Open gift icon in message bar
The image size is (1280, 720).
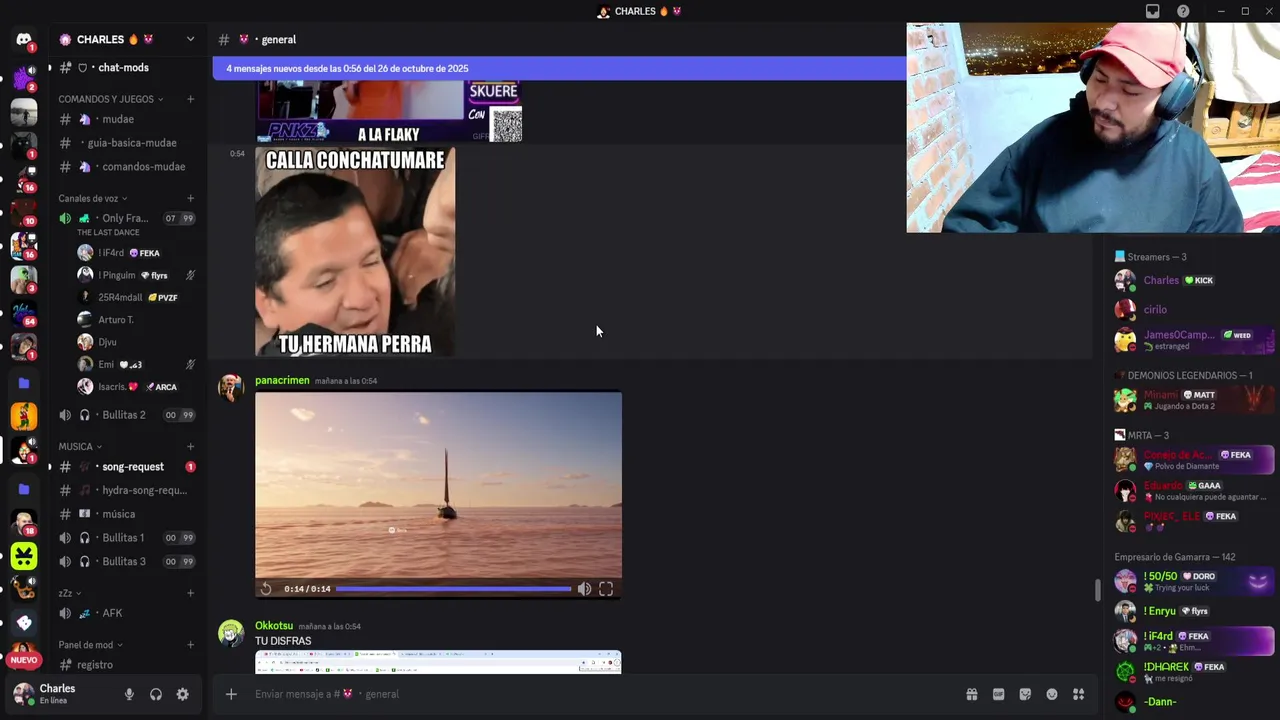pos(971,694)
